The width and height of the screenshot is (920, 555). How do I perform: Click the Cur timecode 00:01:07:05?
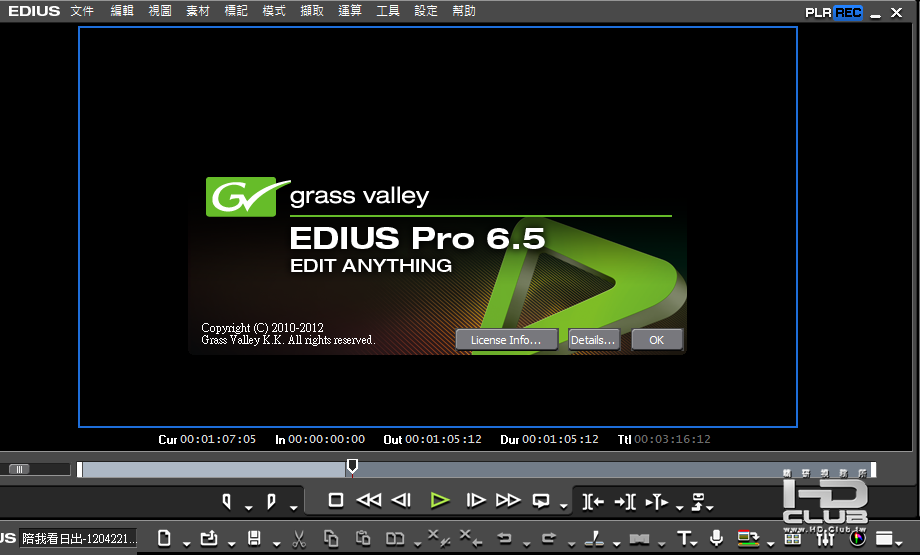click(x=218, y=439)
